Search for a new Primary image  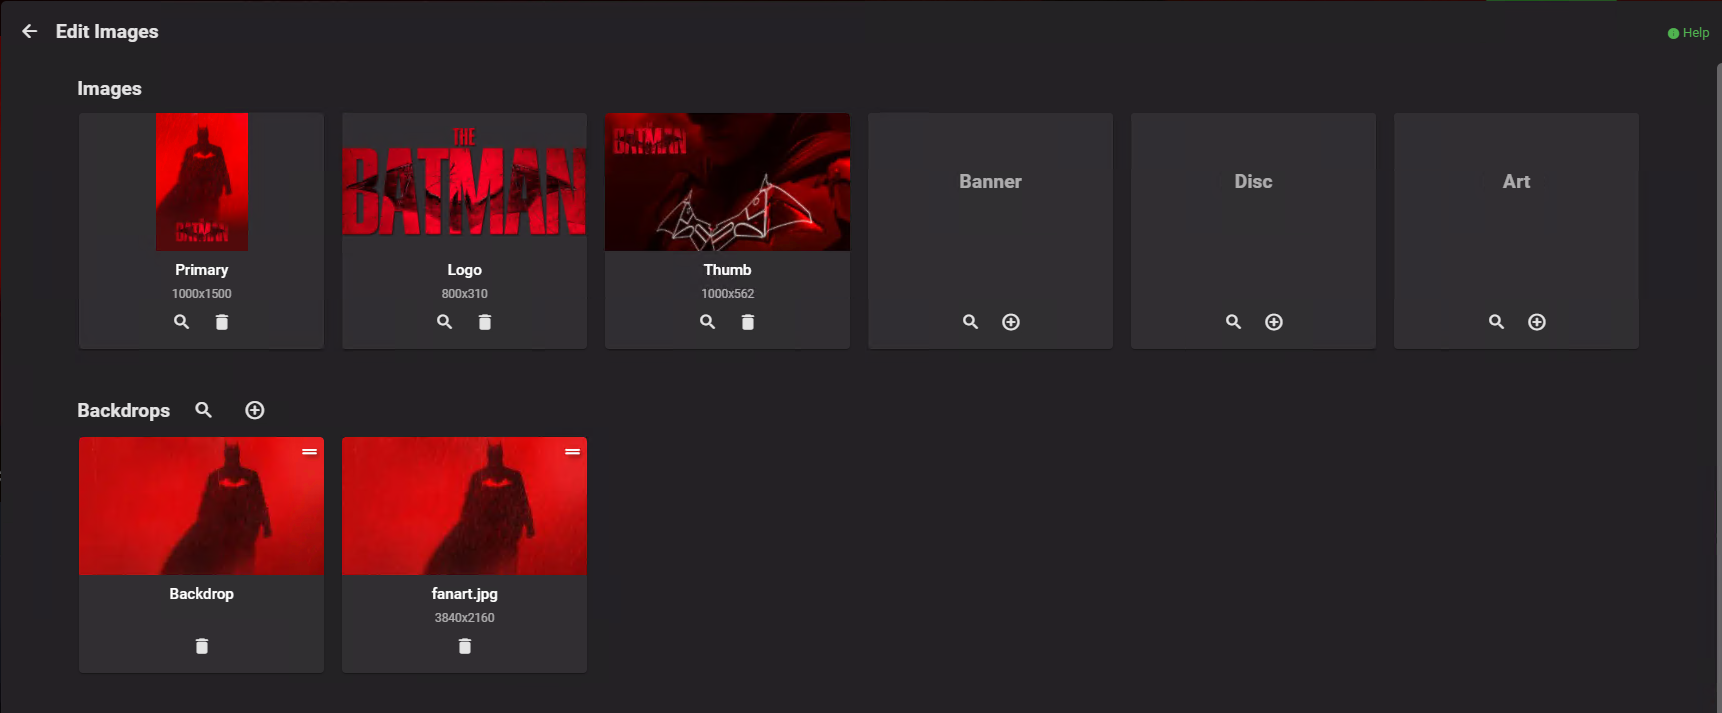[x=181, y=322]
